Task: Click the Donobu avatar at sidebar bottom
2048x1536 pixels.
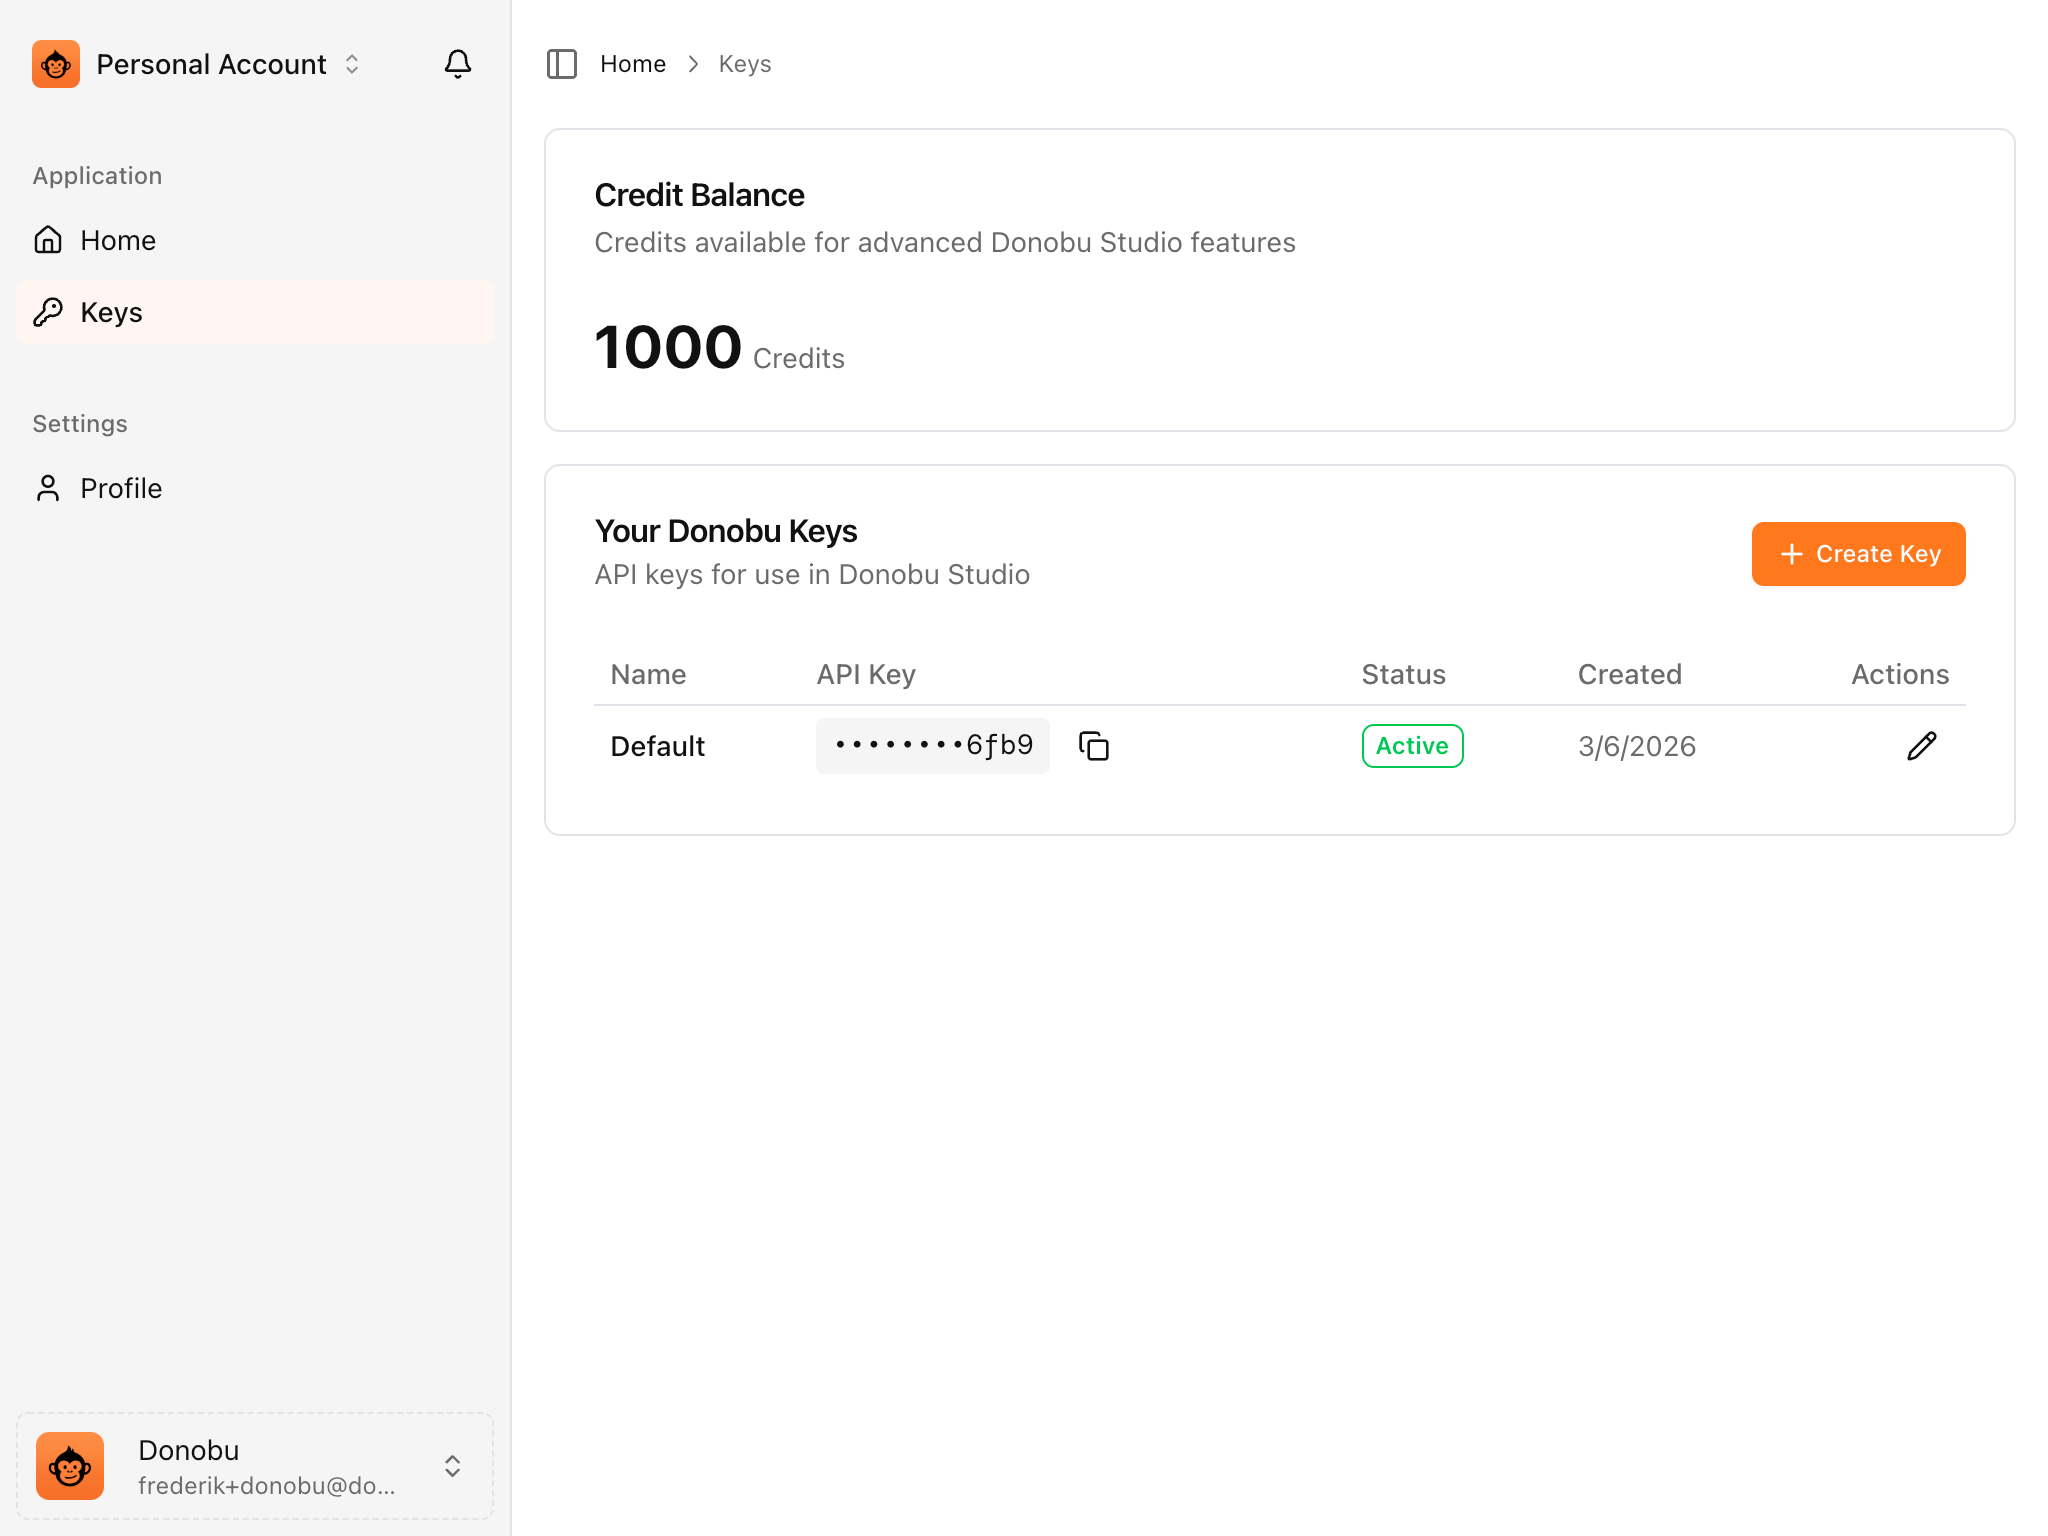Action: pyautogui.click(x=70, y=1466)
